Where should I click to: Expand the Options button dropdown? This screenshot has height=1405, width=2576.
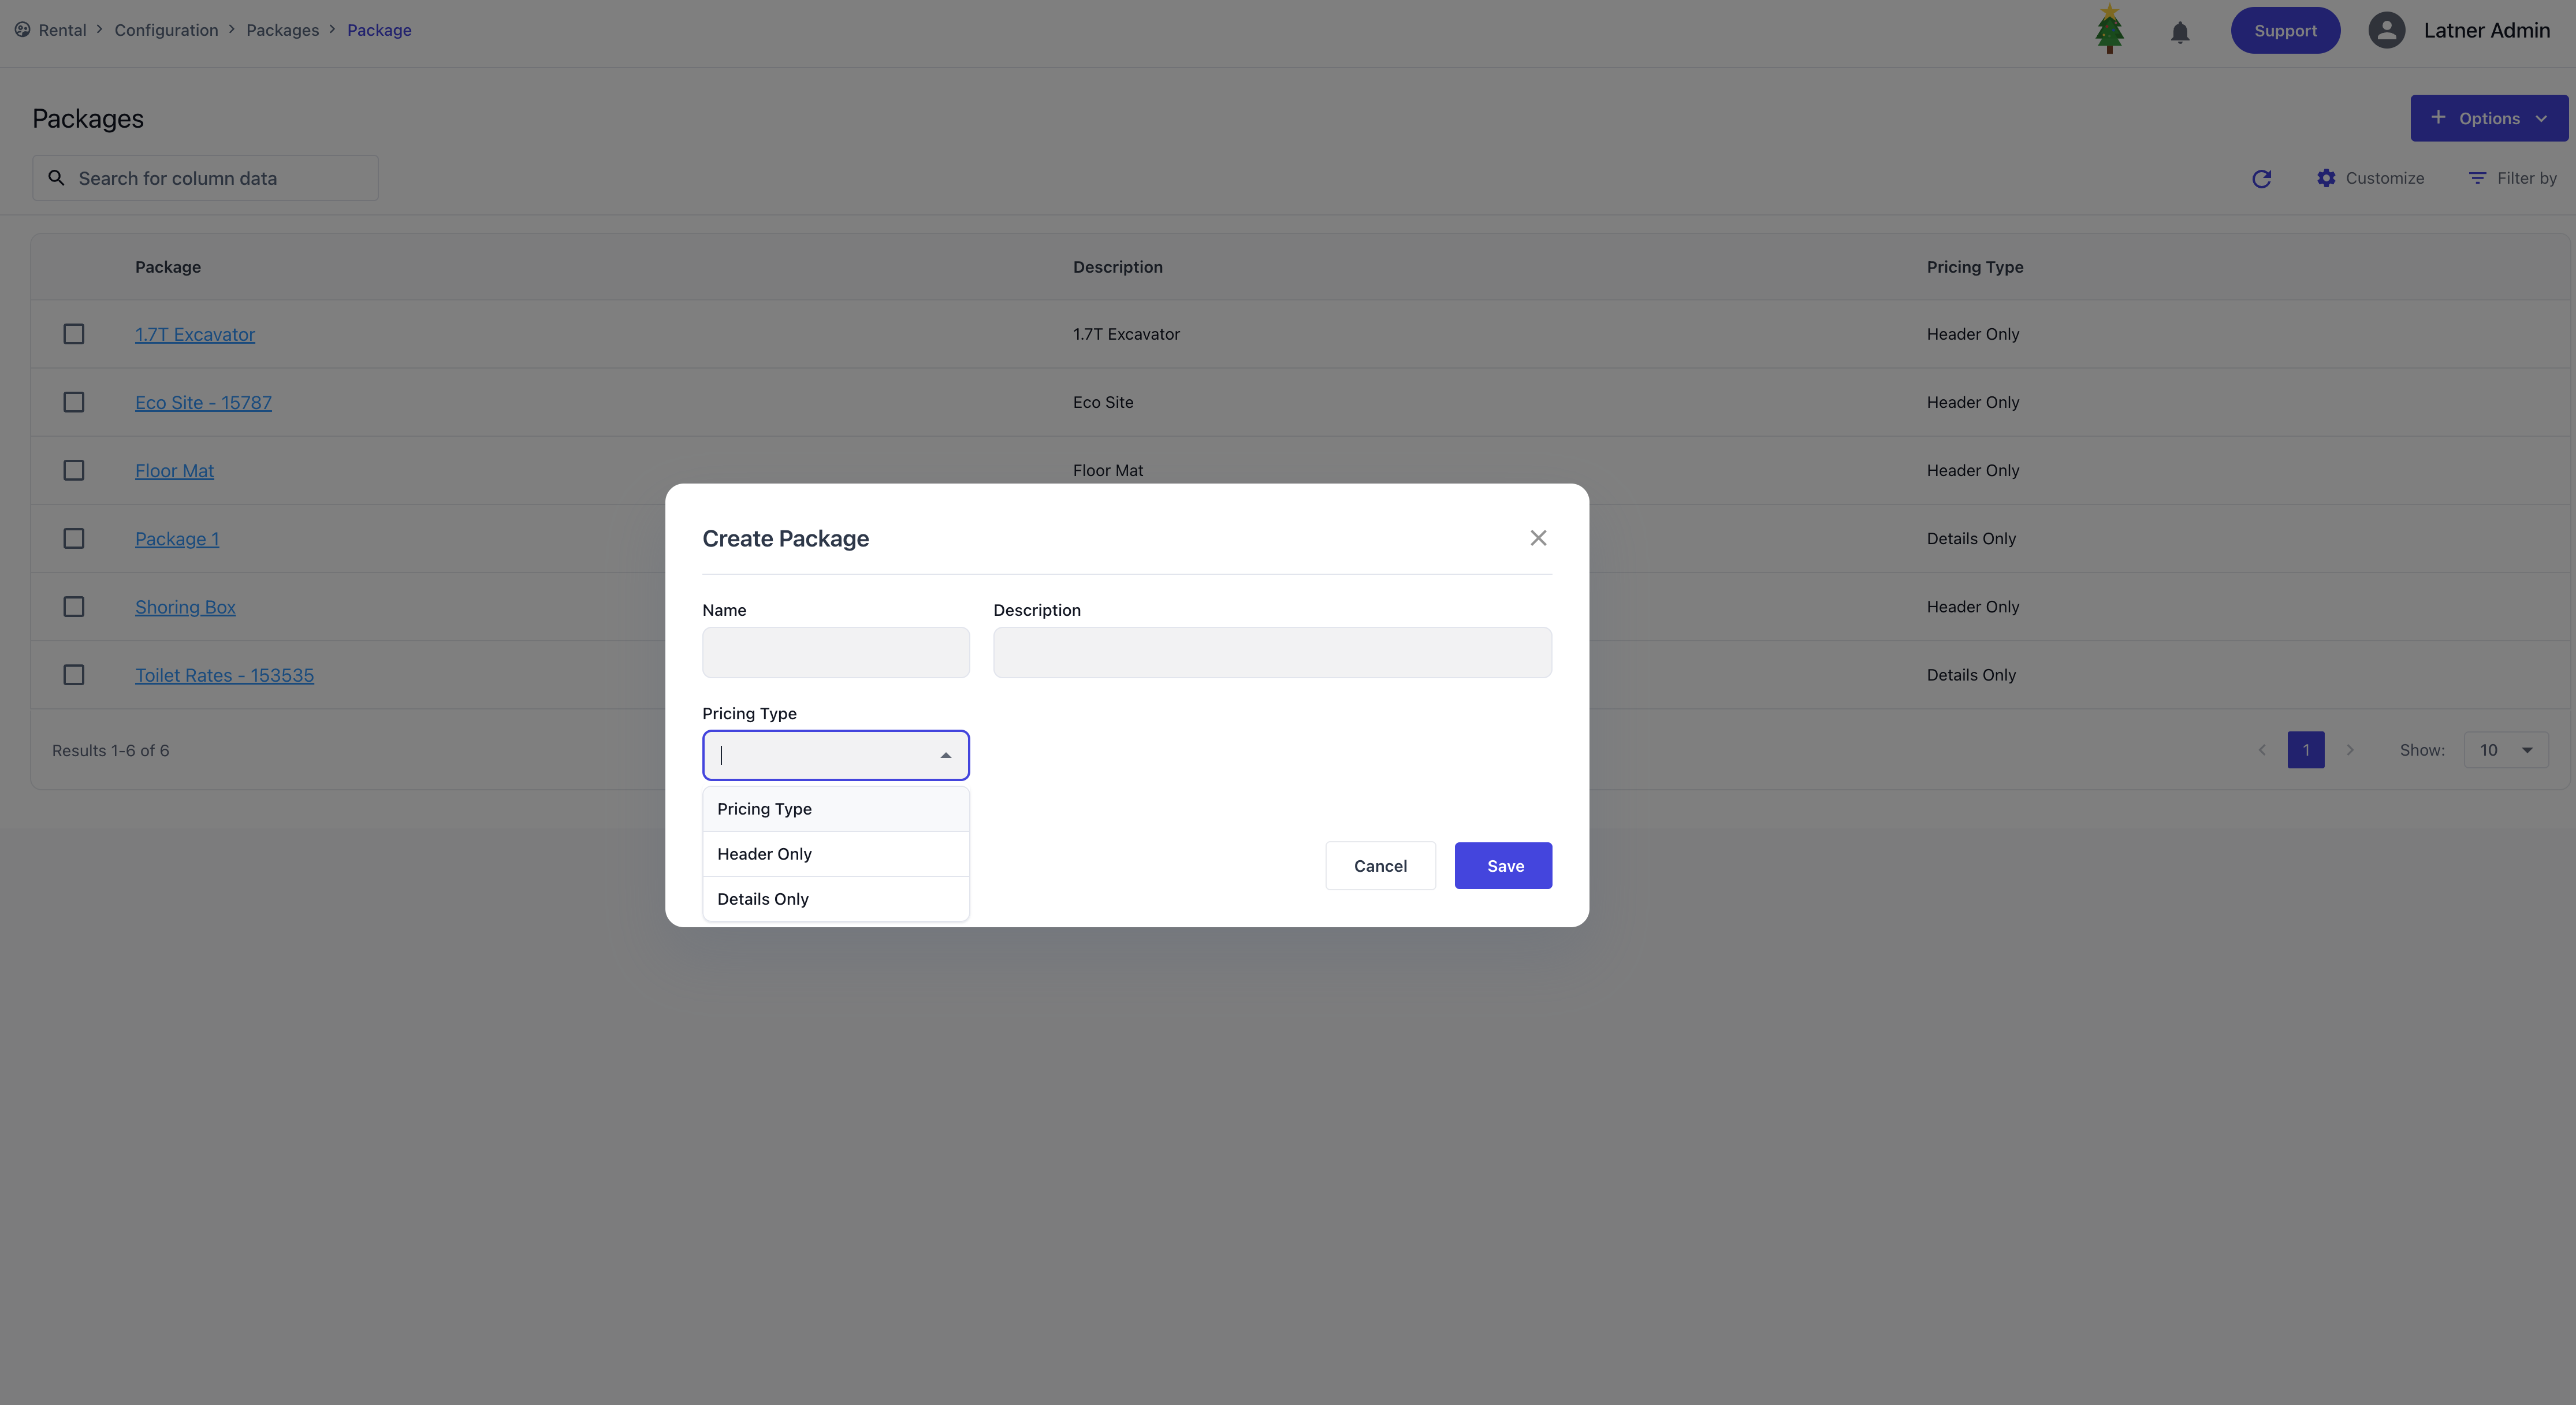point(2540,118)
